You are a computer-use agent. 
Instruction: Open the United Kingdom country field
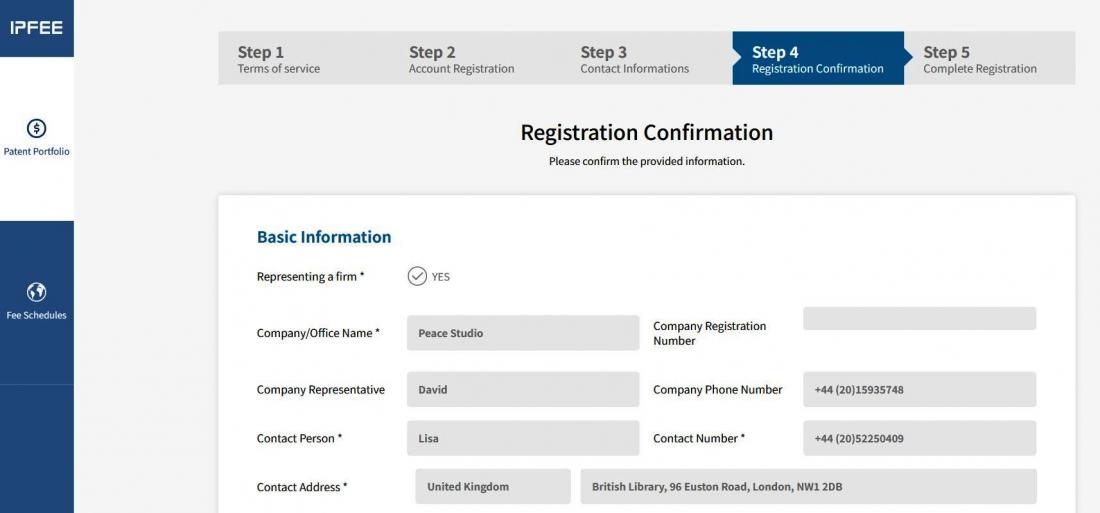tap(492, 487)
